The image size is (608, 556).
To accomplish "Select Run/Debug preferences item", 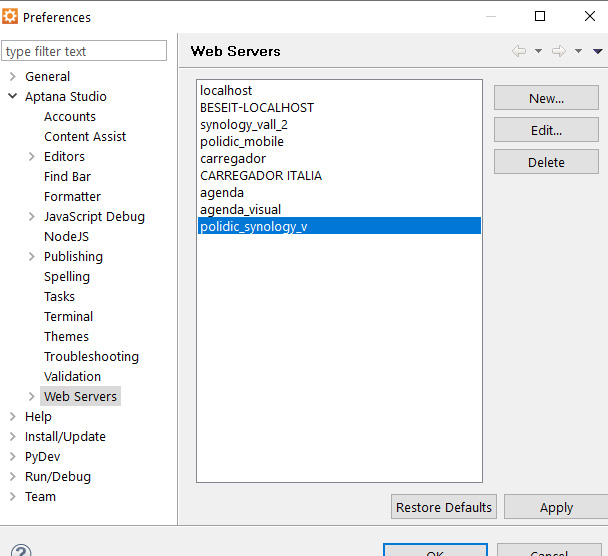I will point(58,477).
